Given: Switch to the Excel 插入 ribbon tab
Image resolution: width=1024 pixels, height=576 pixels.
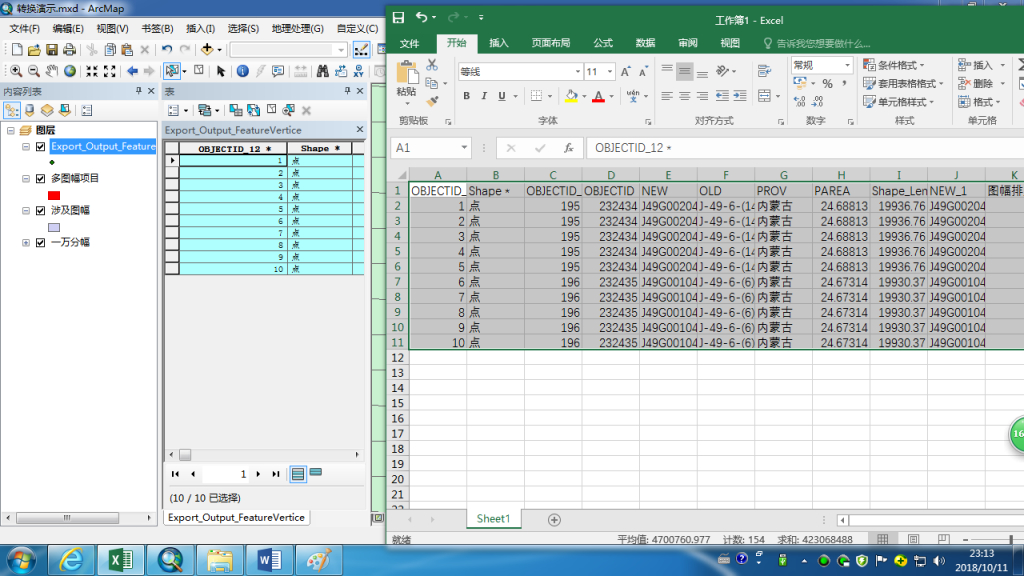Looking at the screenshot, I should point(499,43).
